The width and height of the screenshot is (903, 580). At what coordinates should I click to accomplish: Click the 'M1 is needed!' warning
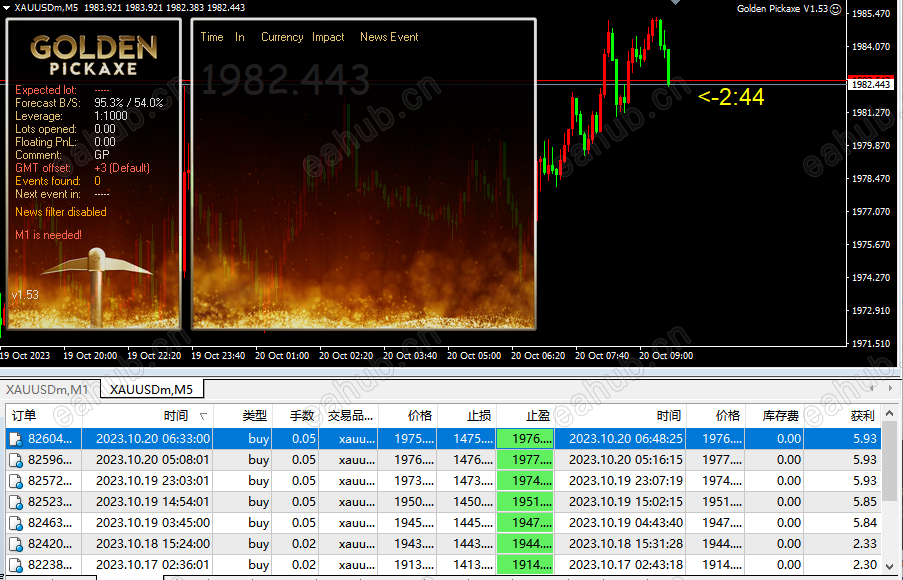48,235
